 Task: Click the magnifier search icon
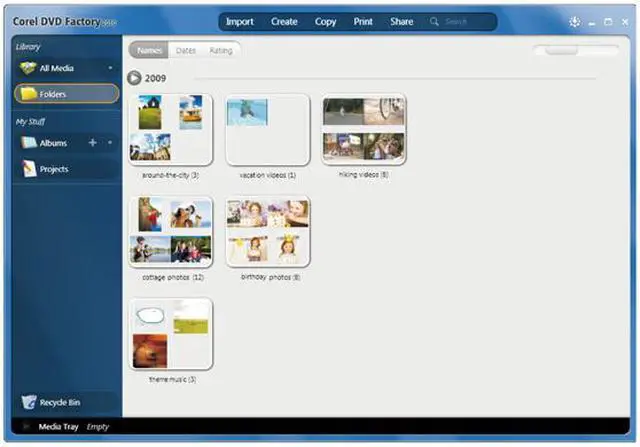click(x=434, y=22)
